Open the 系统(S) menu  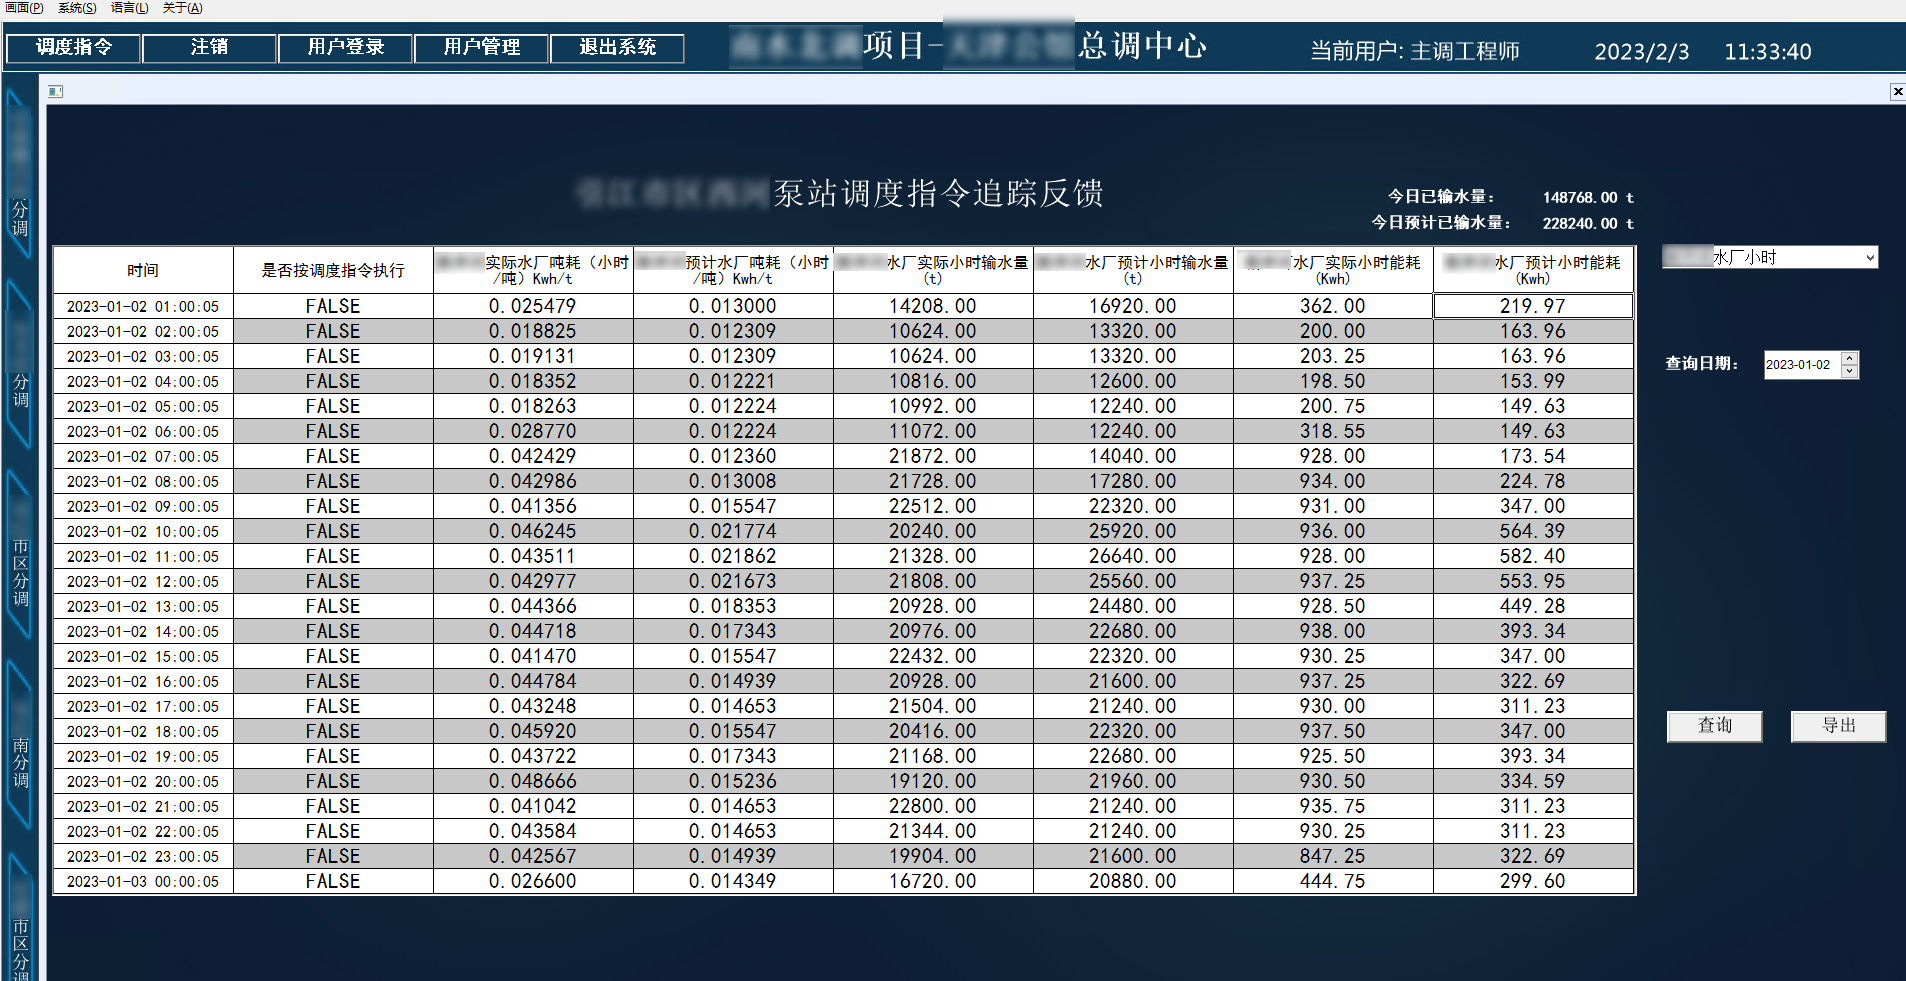pos(77,8)
